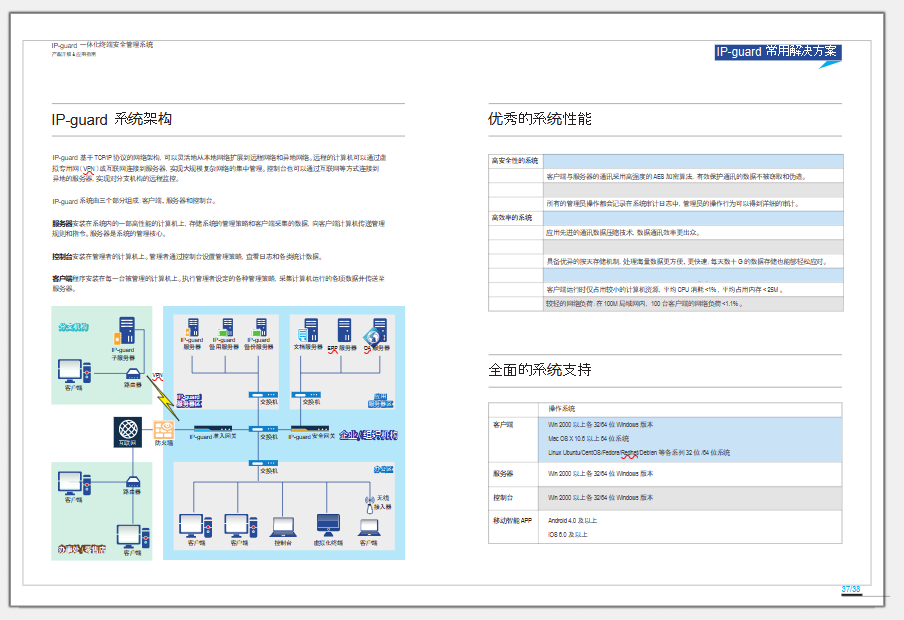
Task: Click the "分支机构" zone label
Action: 73,328
